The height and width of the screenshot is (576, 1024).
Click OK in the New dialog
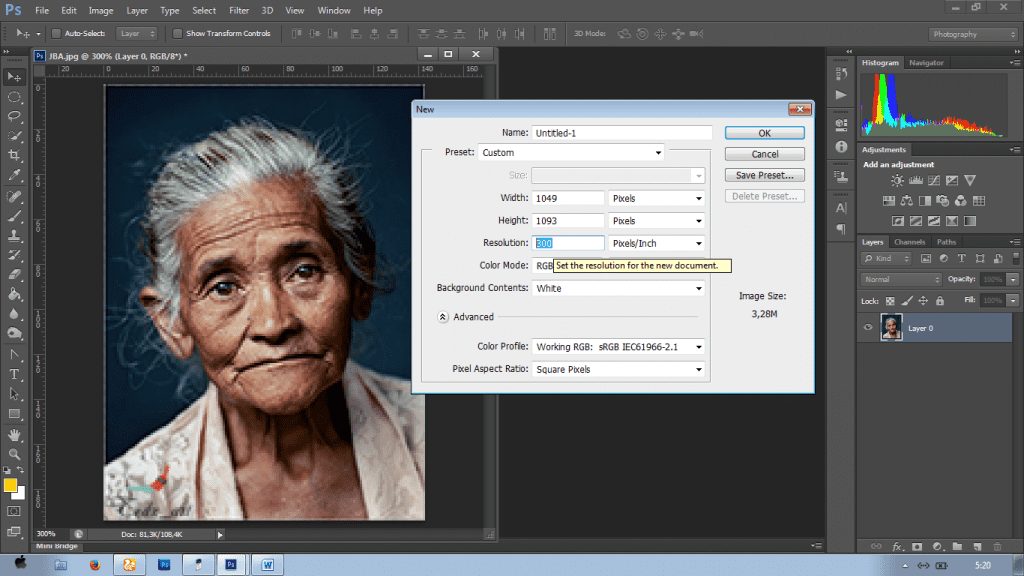[x=764, y=133]
